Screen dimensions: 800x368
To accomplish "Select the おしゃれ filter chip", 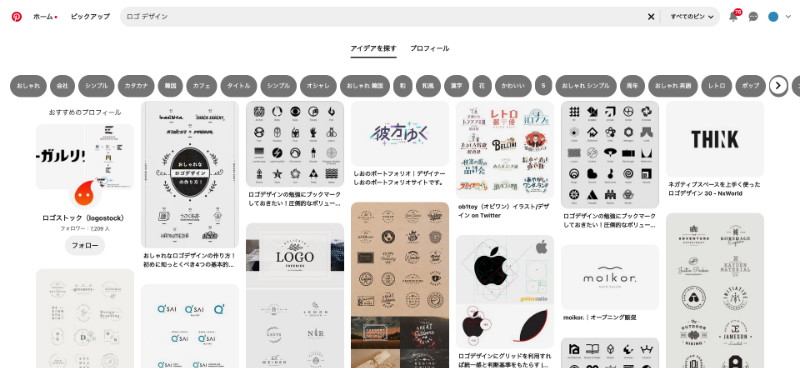I will 29,86.
